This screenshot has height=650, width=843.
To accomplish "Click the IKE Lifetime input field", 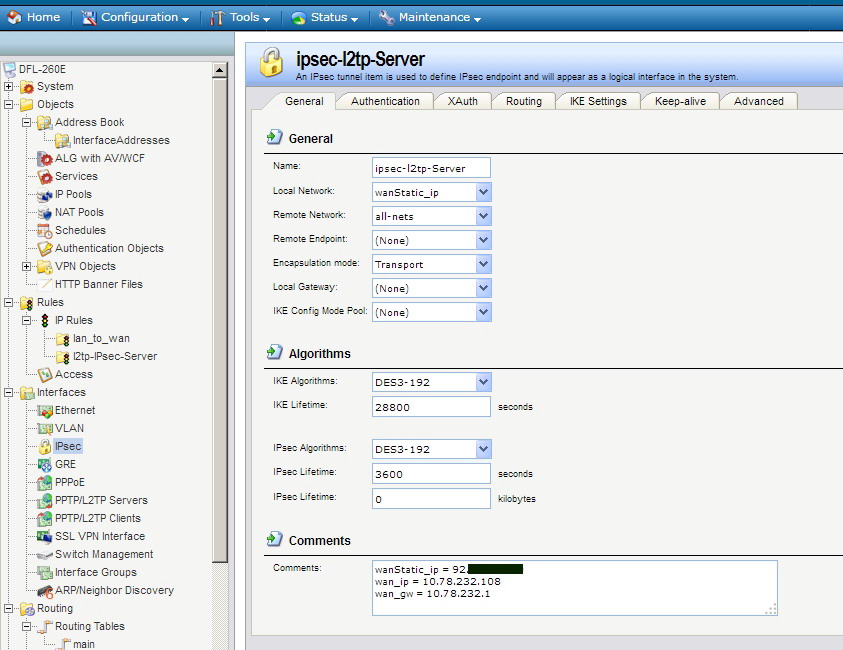I will click(x=430, y=407).
